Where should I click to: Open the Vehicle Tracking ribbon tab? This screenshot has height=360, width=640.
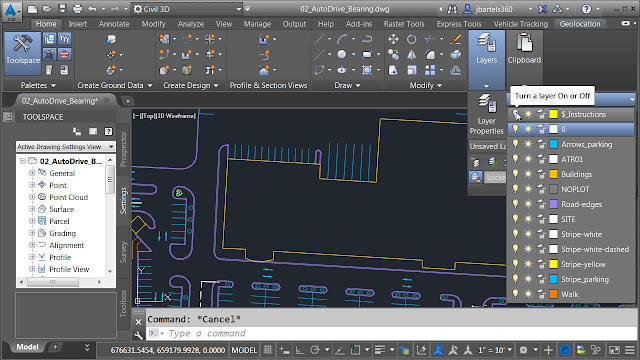(520, 24)
